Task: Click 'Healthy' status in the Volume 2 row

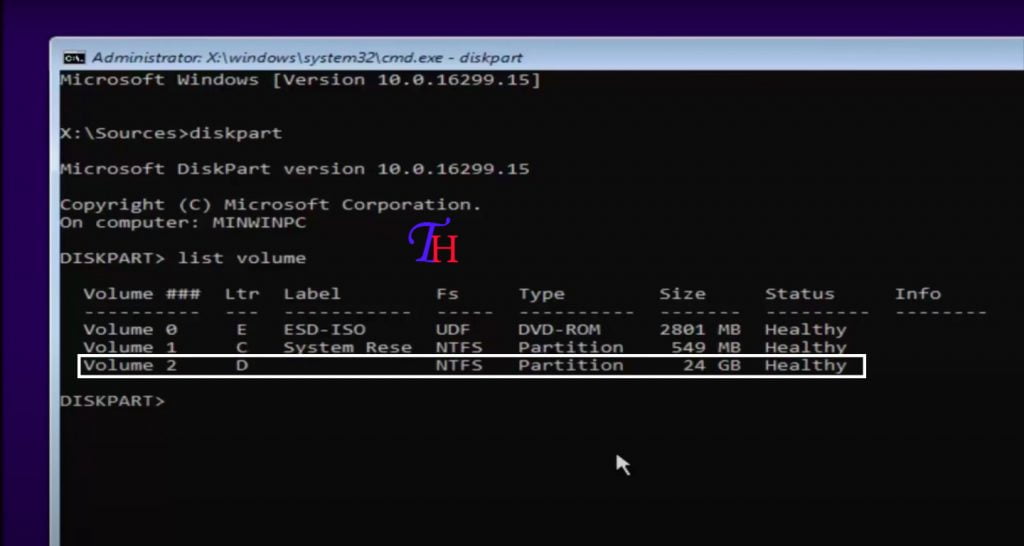Action: (805, 365)
